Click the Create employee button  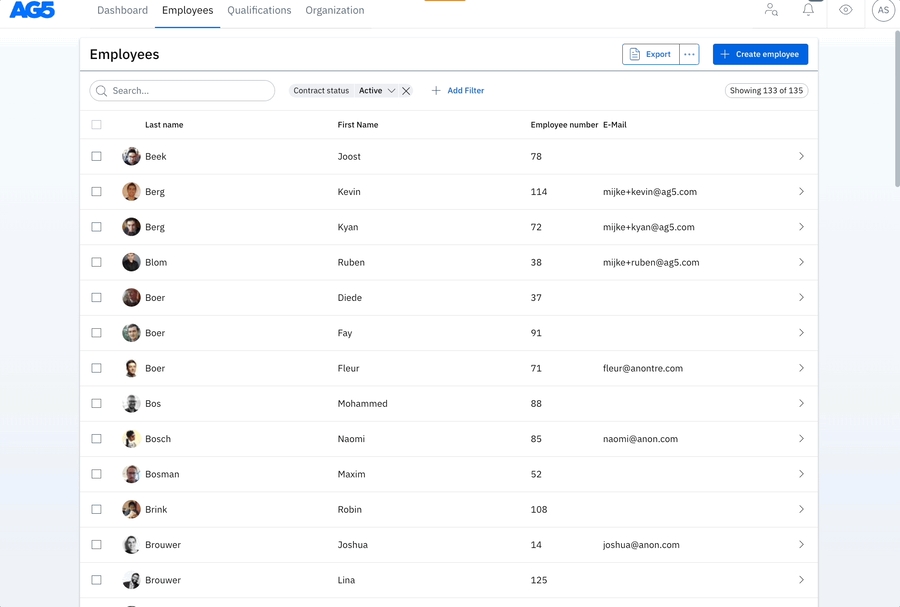pyautogui.click(x=760, y=54)
